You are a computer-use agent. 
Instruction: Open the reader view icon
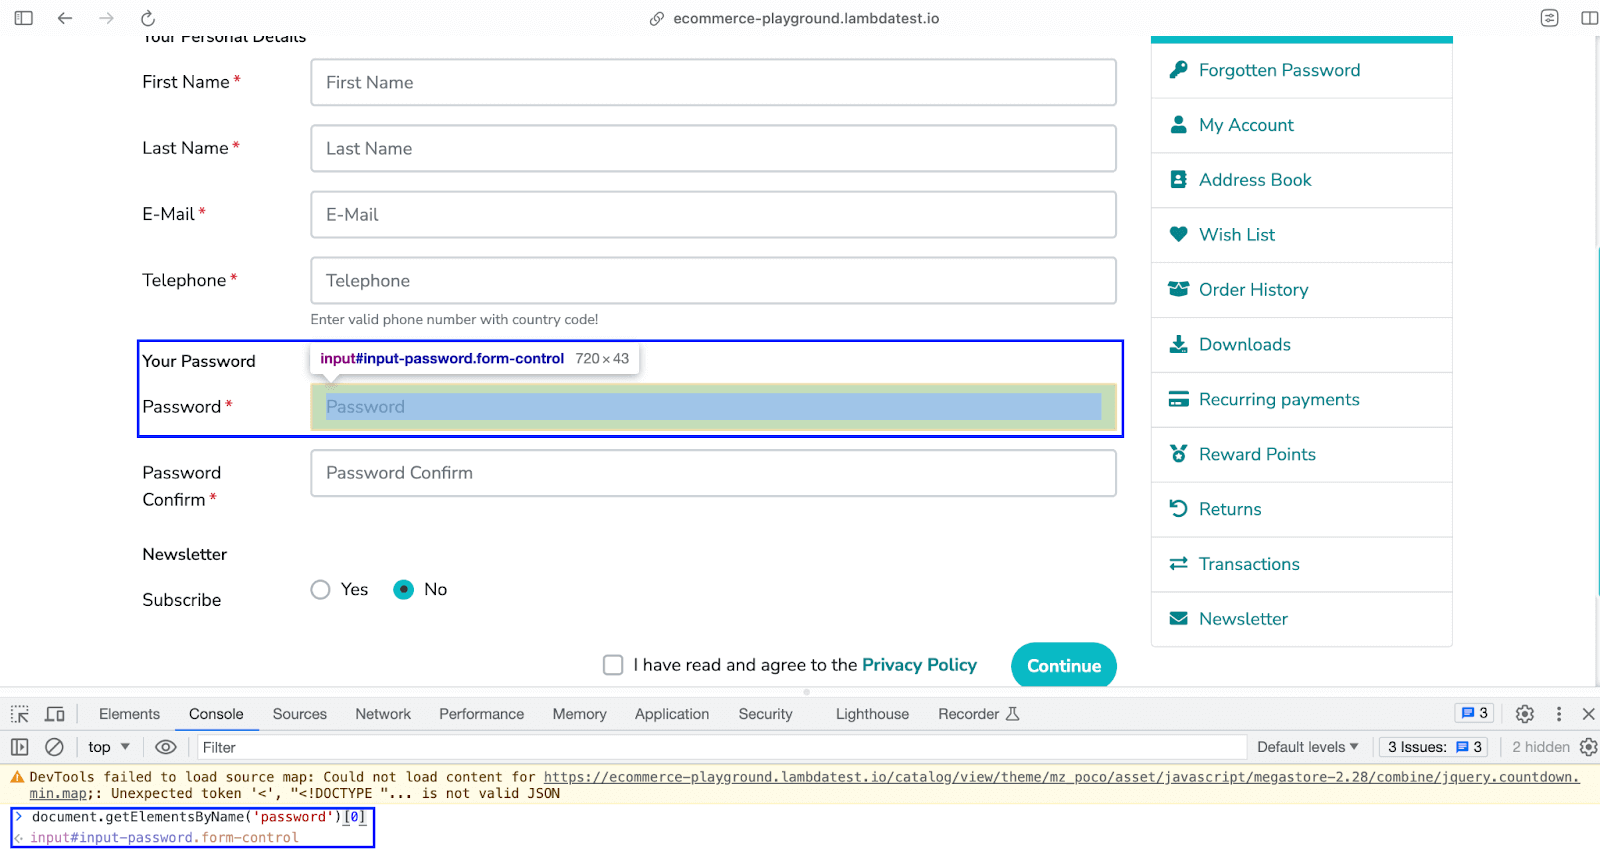pyautogui.click(x=1549, y=18)
